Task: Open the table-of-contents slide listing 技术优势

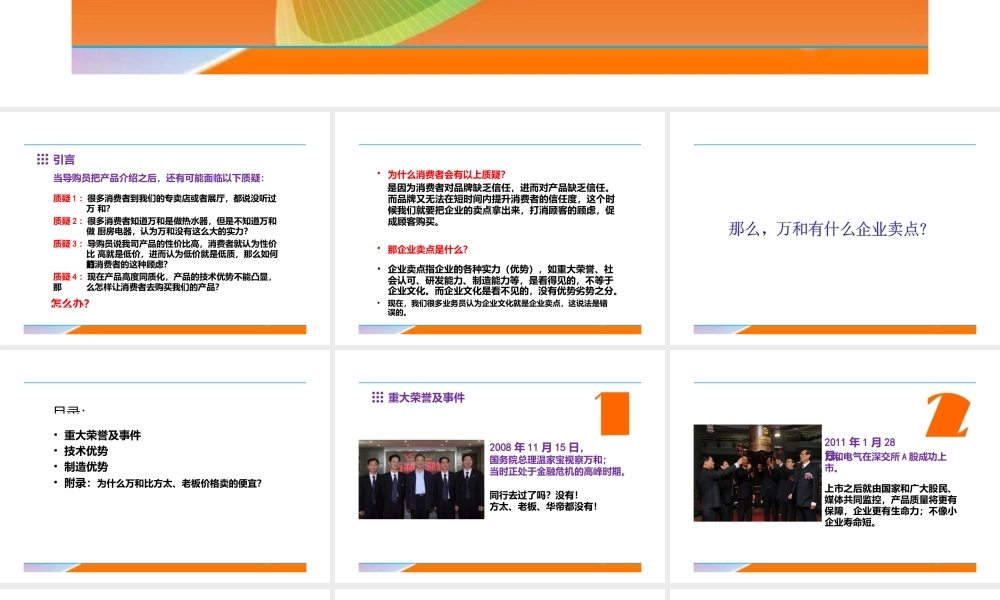Action: click(165, 466)
